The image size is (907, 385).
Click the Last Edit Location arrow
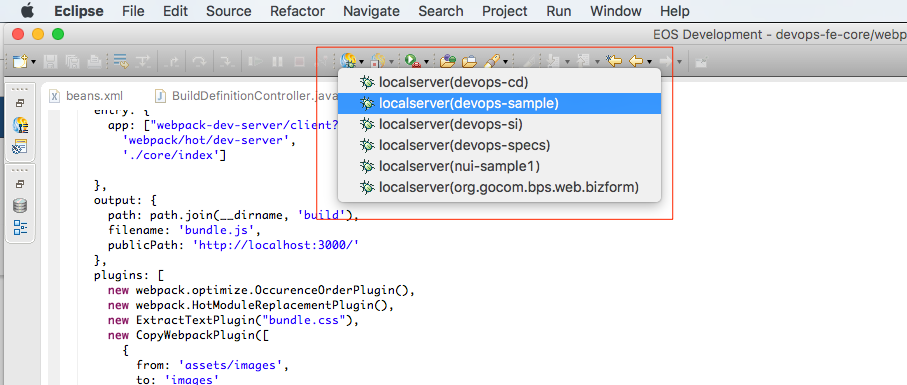point(613,60)
